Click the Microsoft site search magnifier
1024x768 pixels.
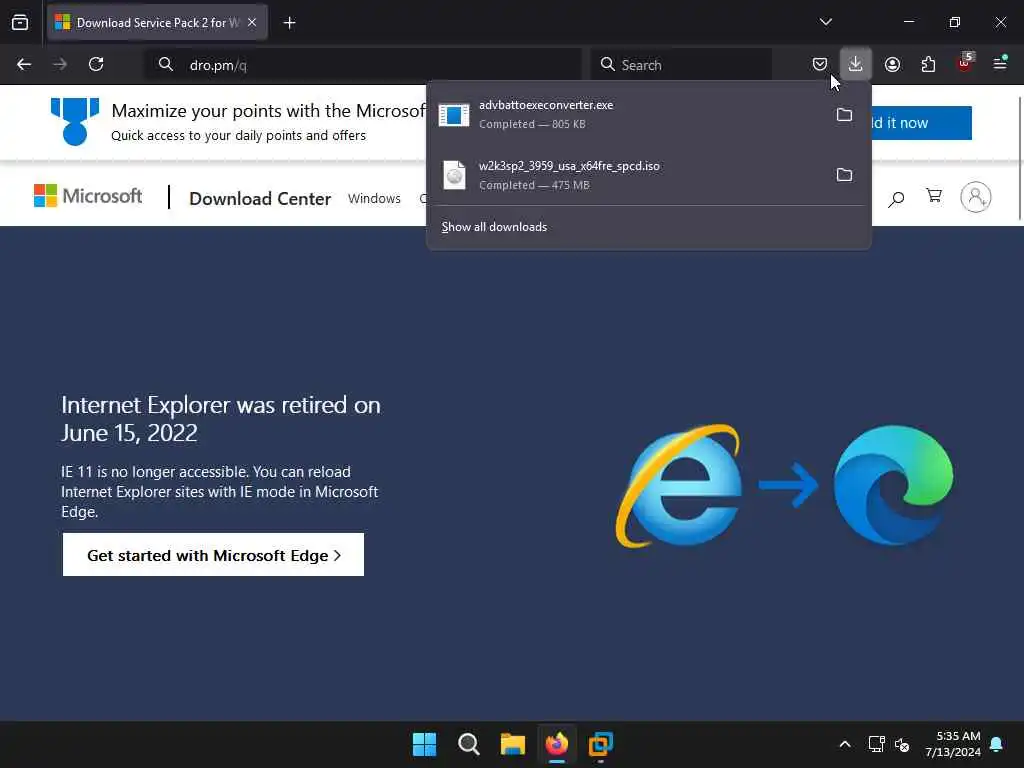(x=896, y=198)
